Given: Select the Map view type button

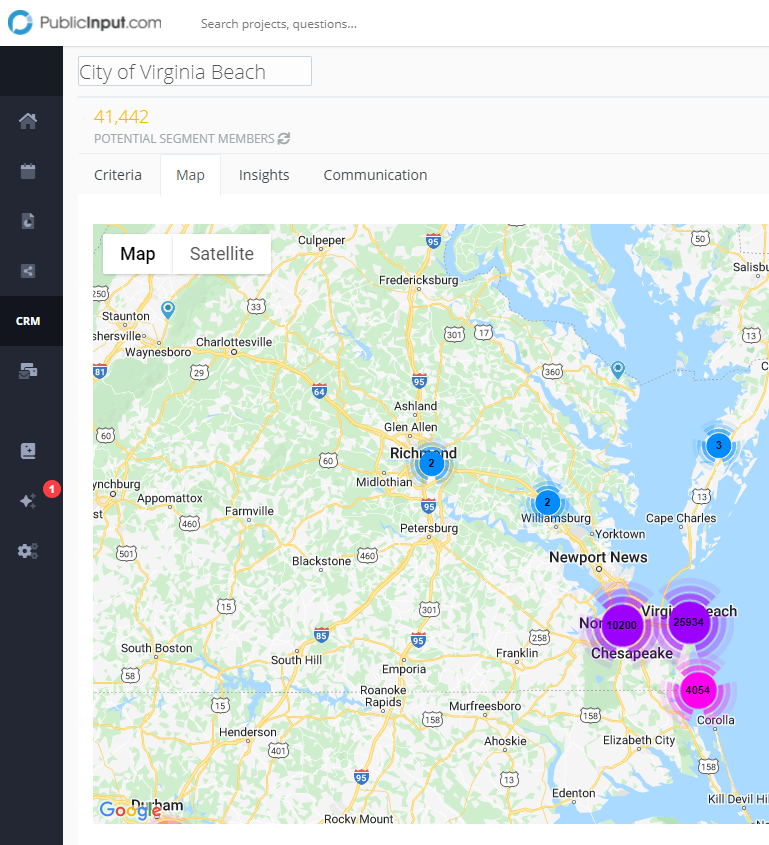Looking at the screenshot, I should click(x=138, y=254).
